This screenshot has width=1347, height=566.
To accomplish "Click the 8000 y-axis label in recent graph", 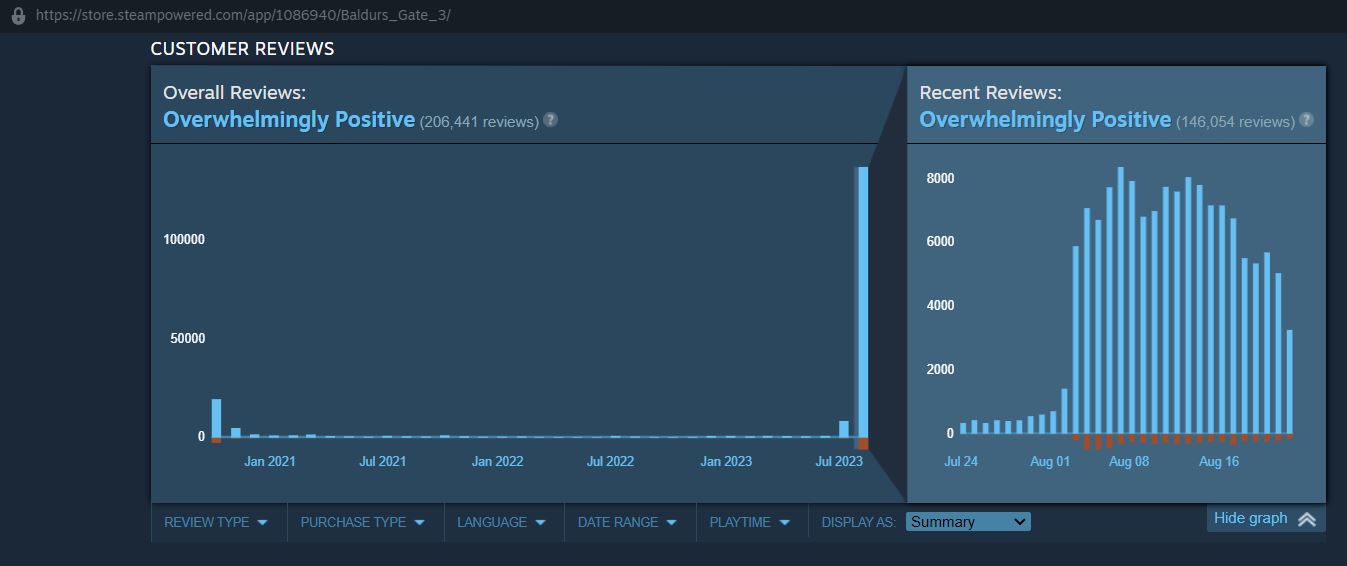I will [x=941, y=178].
